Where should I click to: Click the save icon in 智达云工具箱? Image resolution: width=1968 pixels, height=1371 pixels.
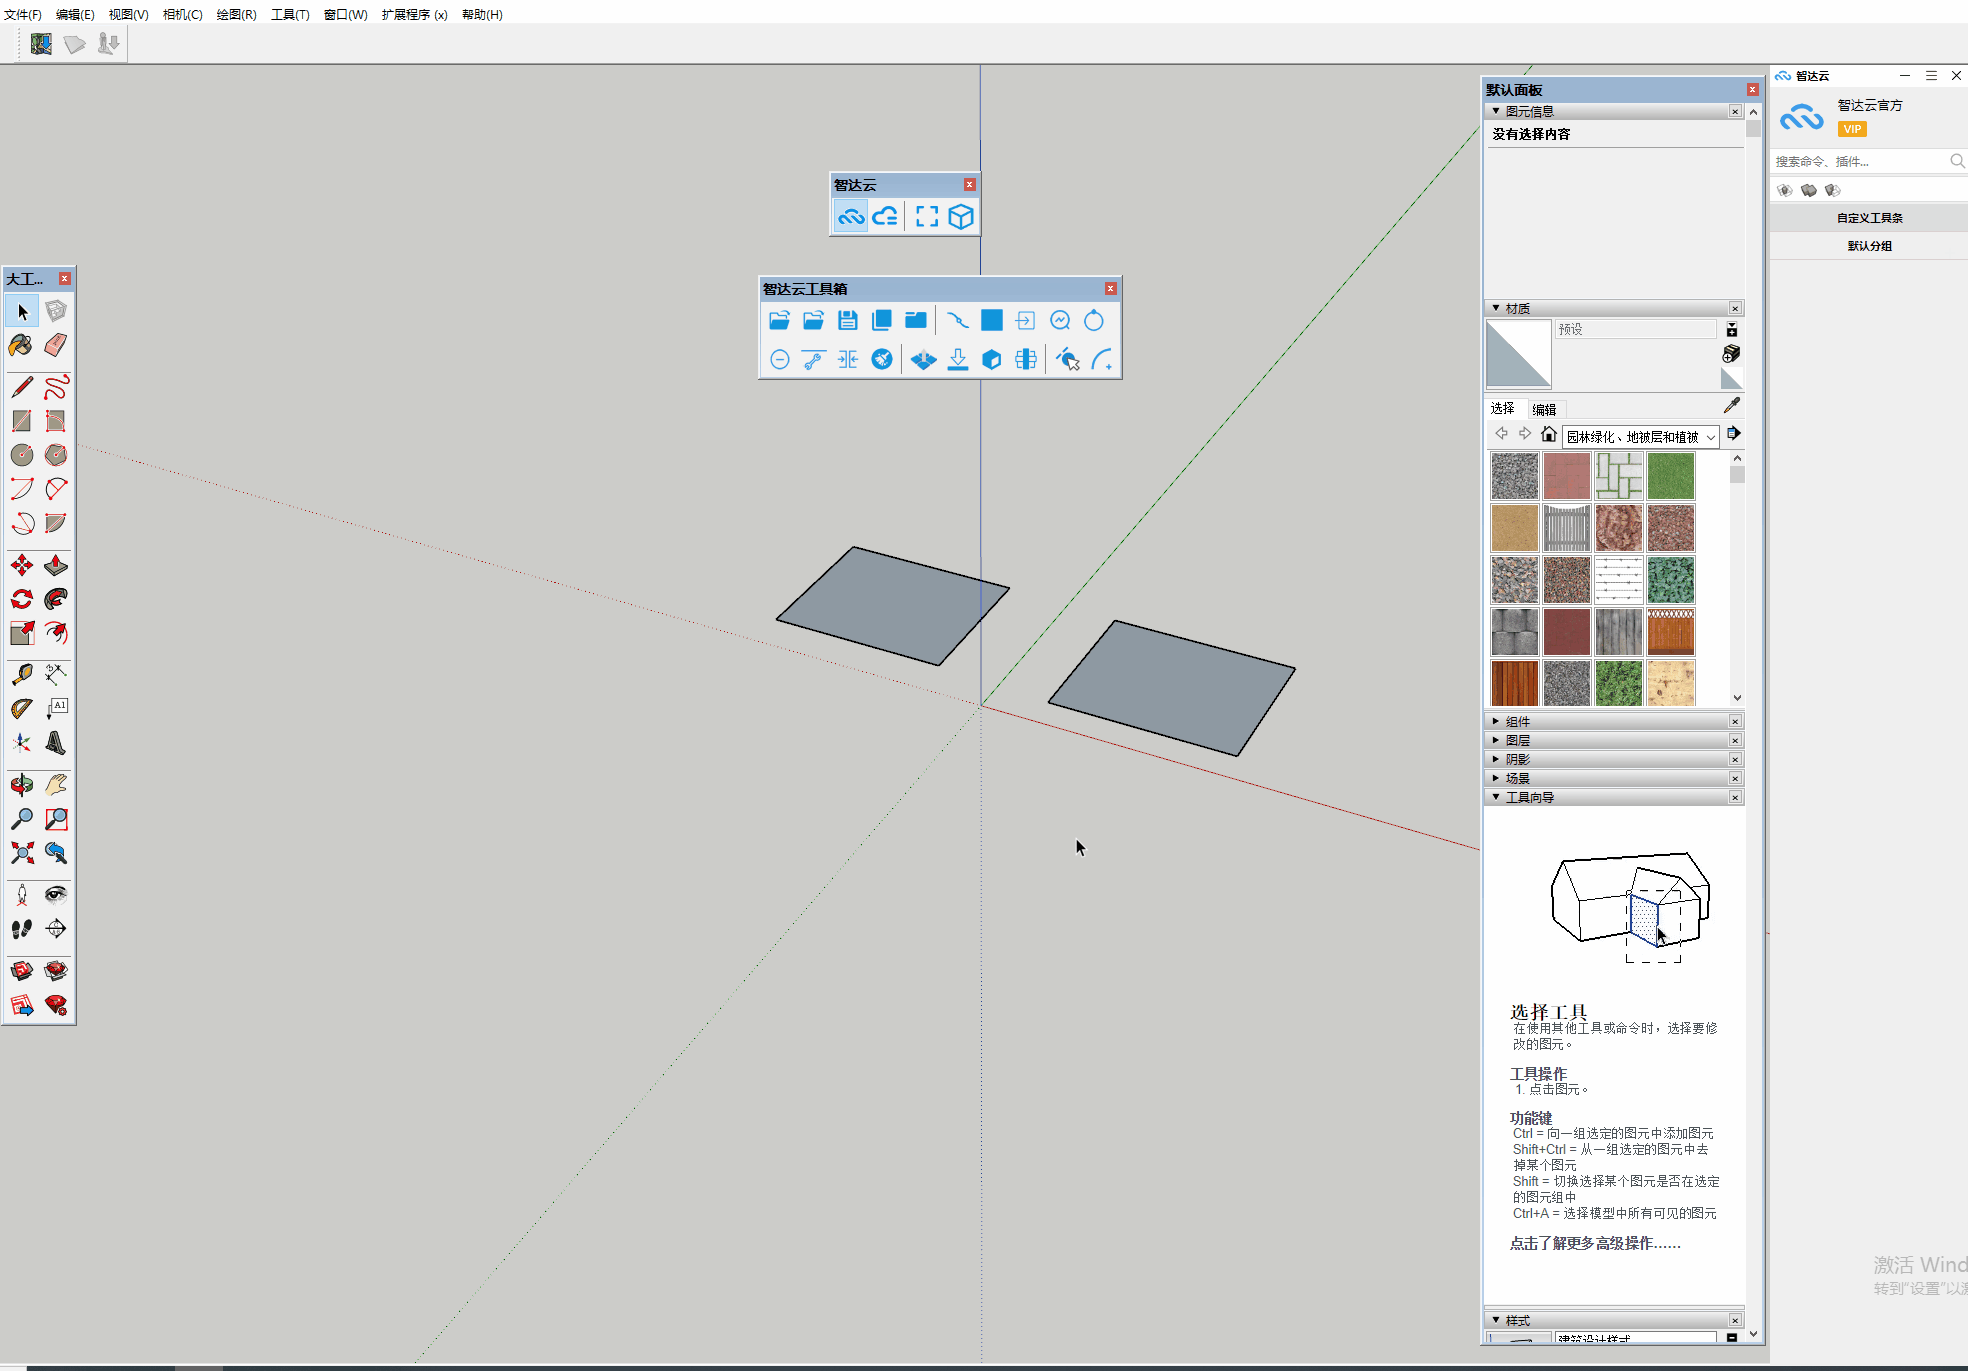coord(847,320)
